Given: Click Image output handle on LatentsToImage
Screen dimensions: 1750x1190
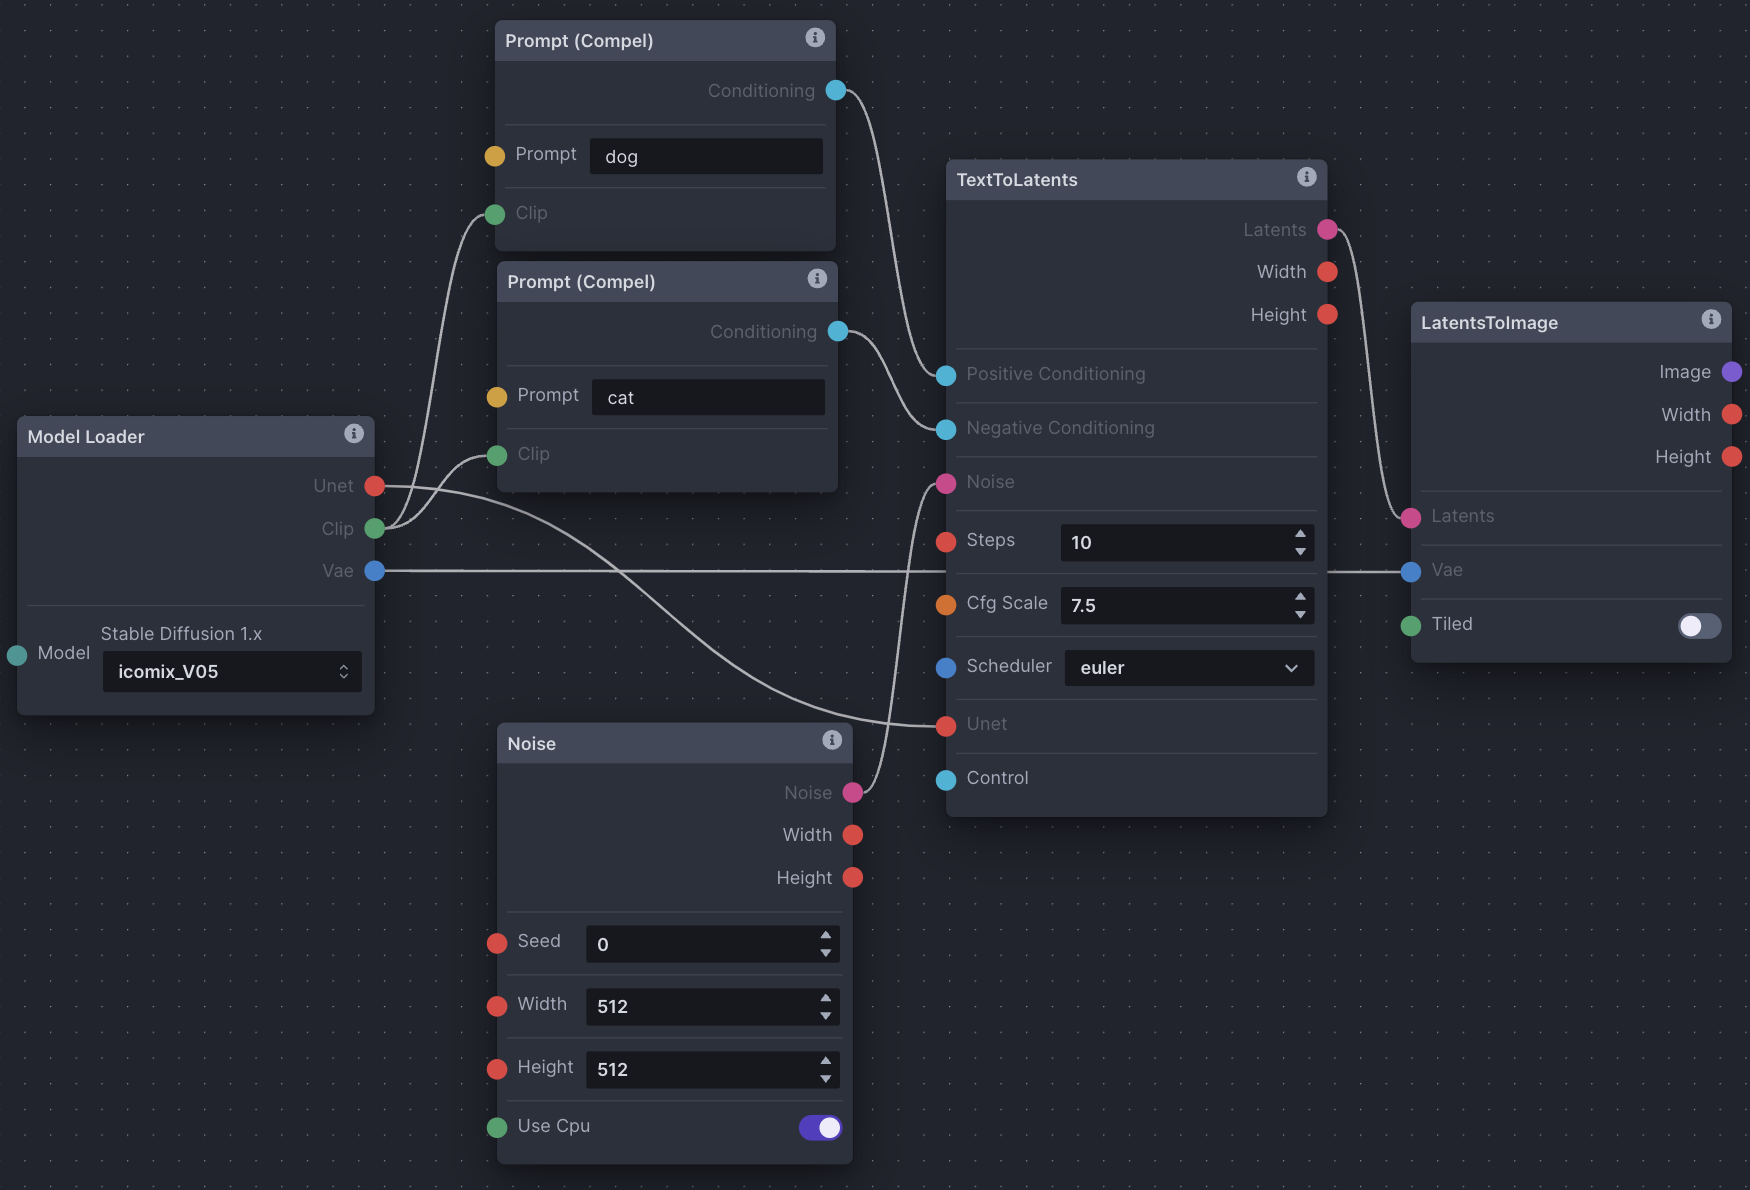Looking at the screenshot, I should point(1732,372).
